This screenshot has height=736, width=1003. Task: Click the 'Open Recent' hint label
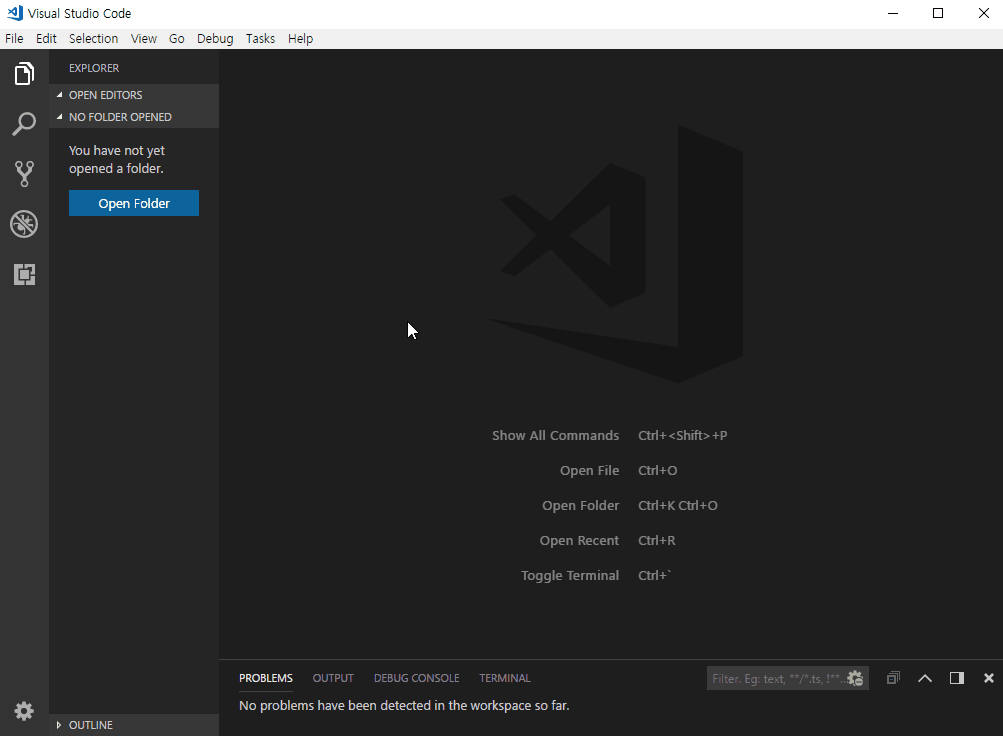point(579,540)
